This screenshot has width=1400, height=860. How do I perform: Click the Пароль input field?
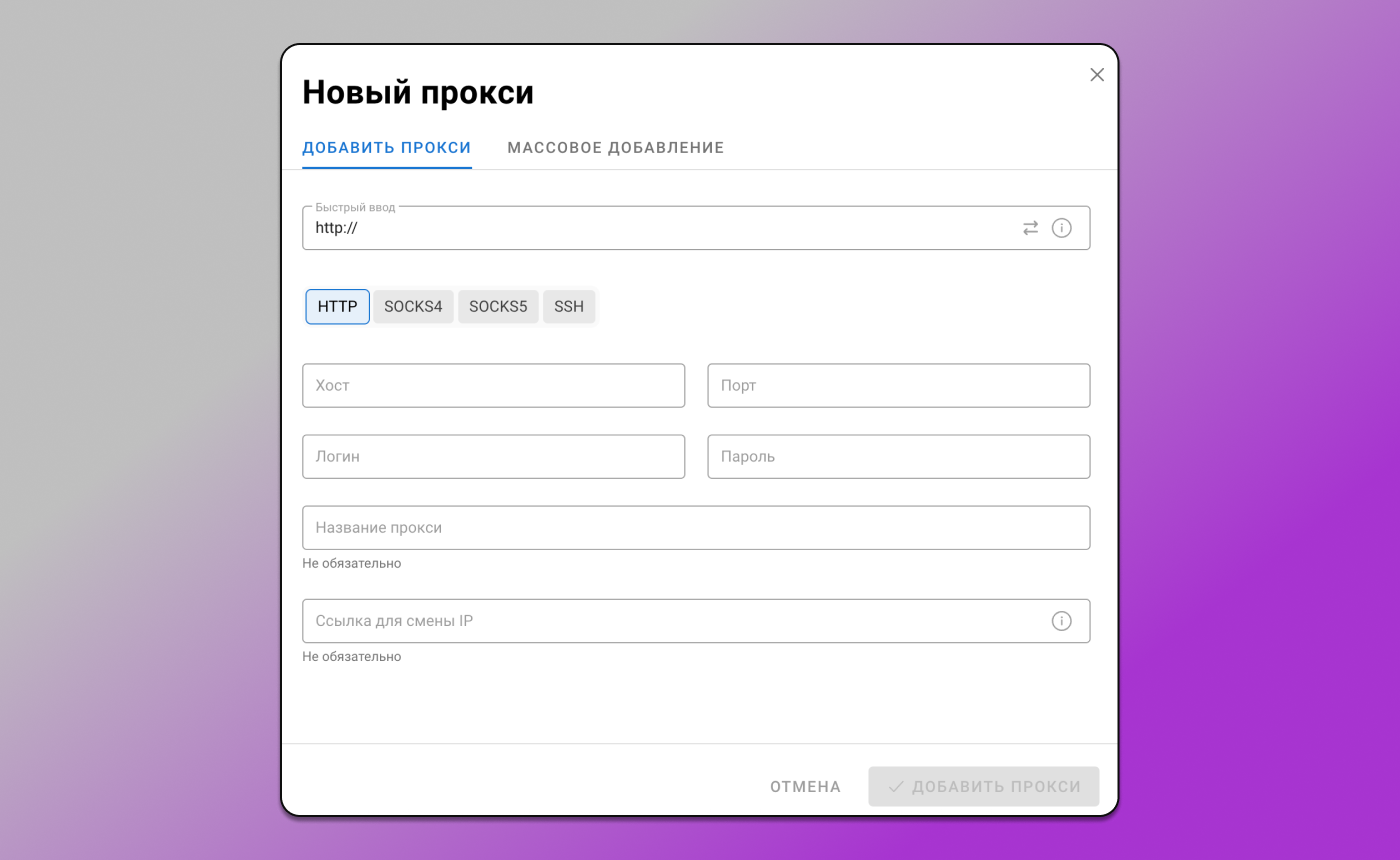898,456
